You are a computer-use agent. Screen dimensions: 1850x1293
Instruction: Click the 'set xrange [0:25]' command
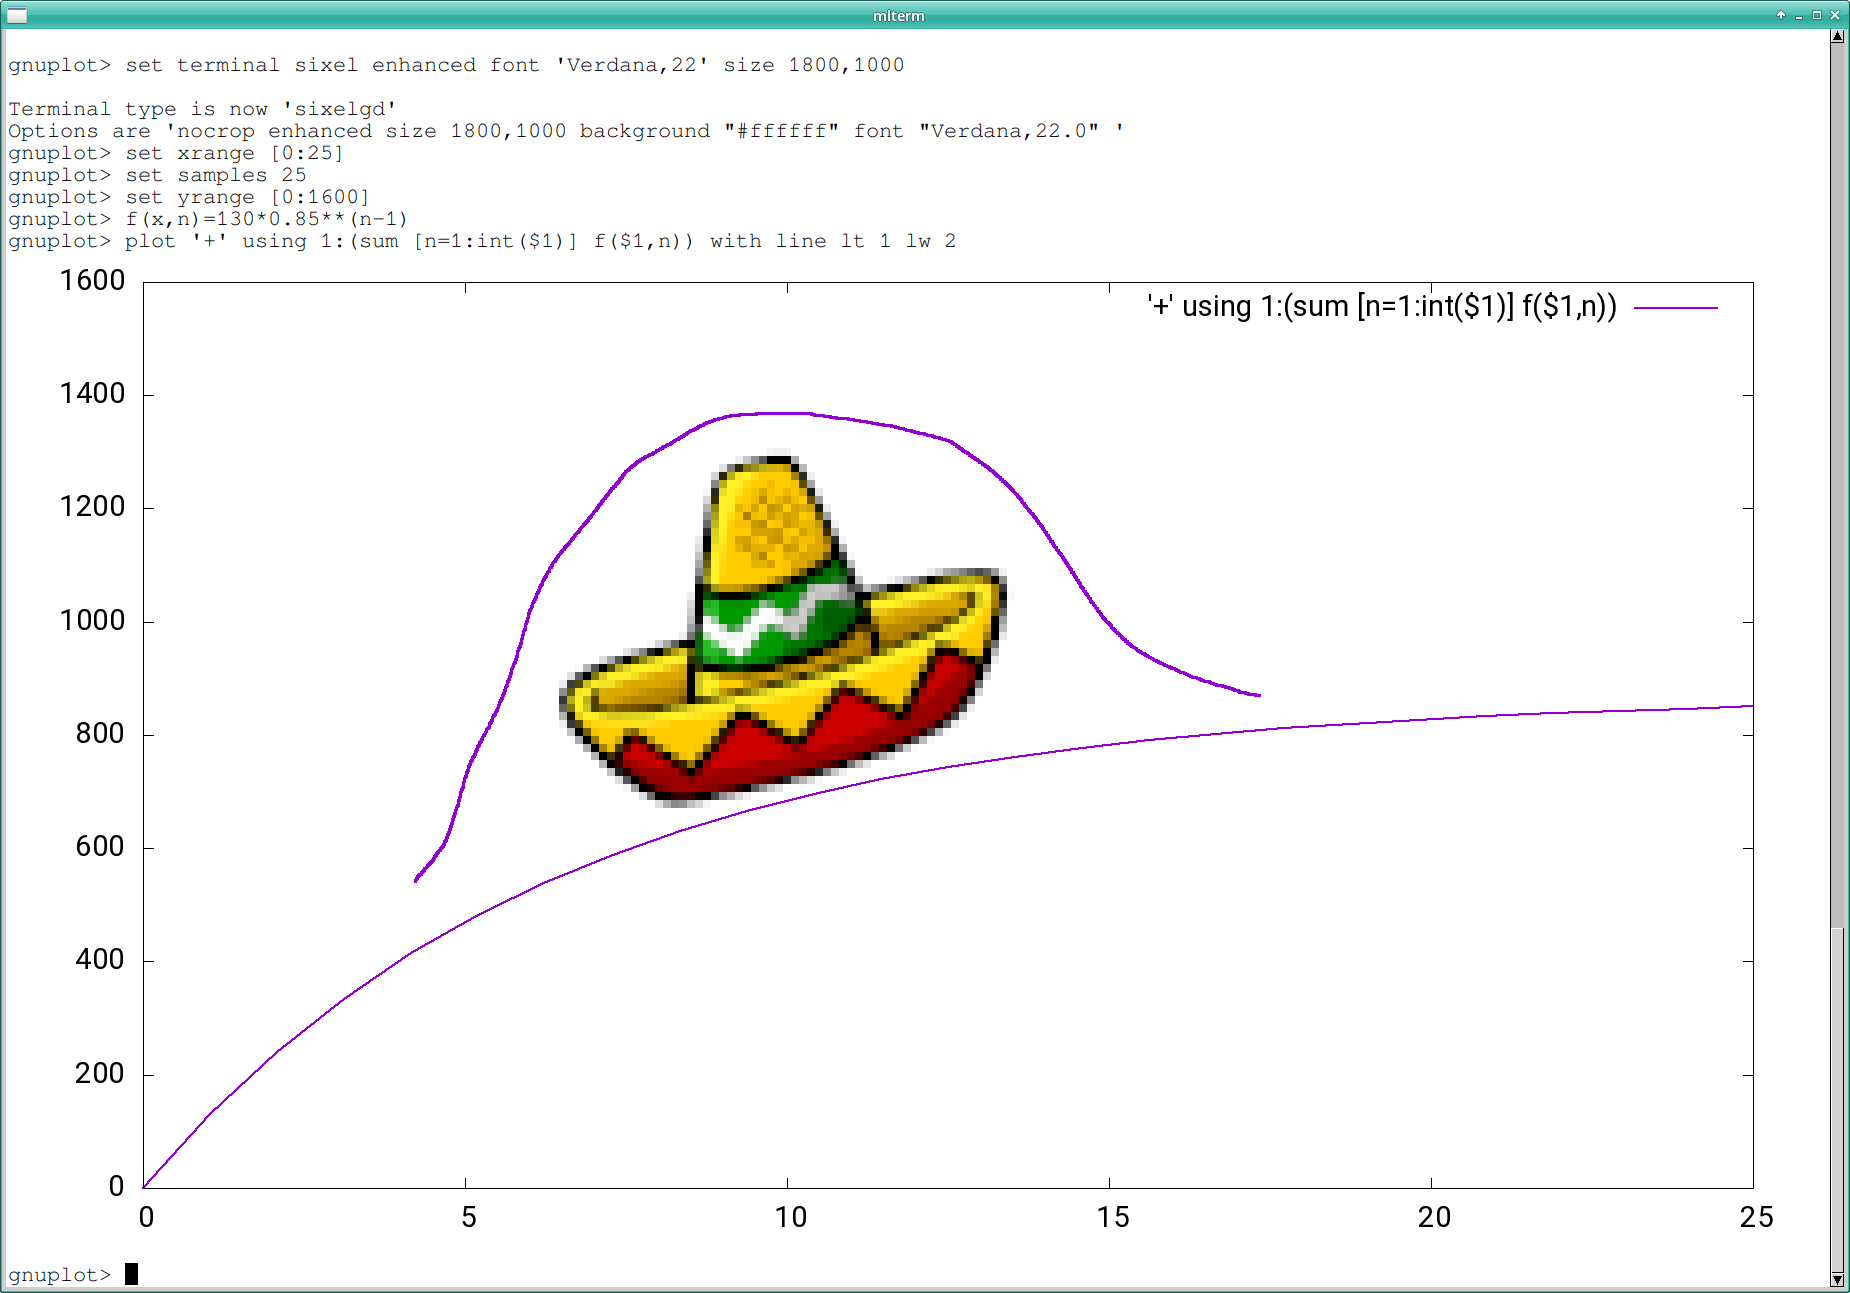[176, 153]
